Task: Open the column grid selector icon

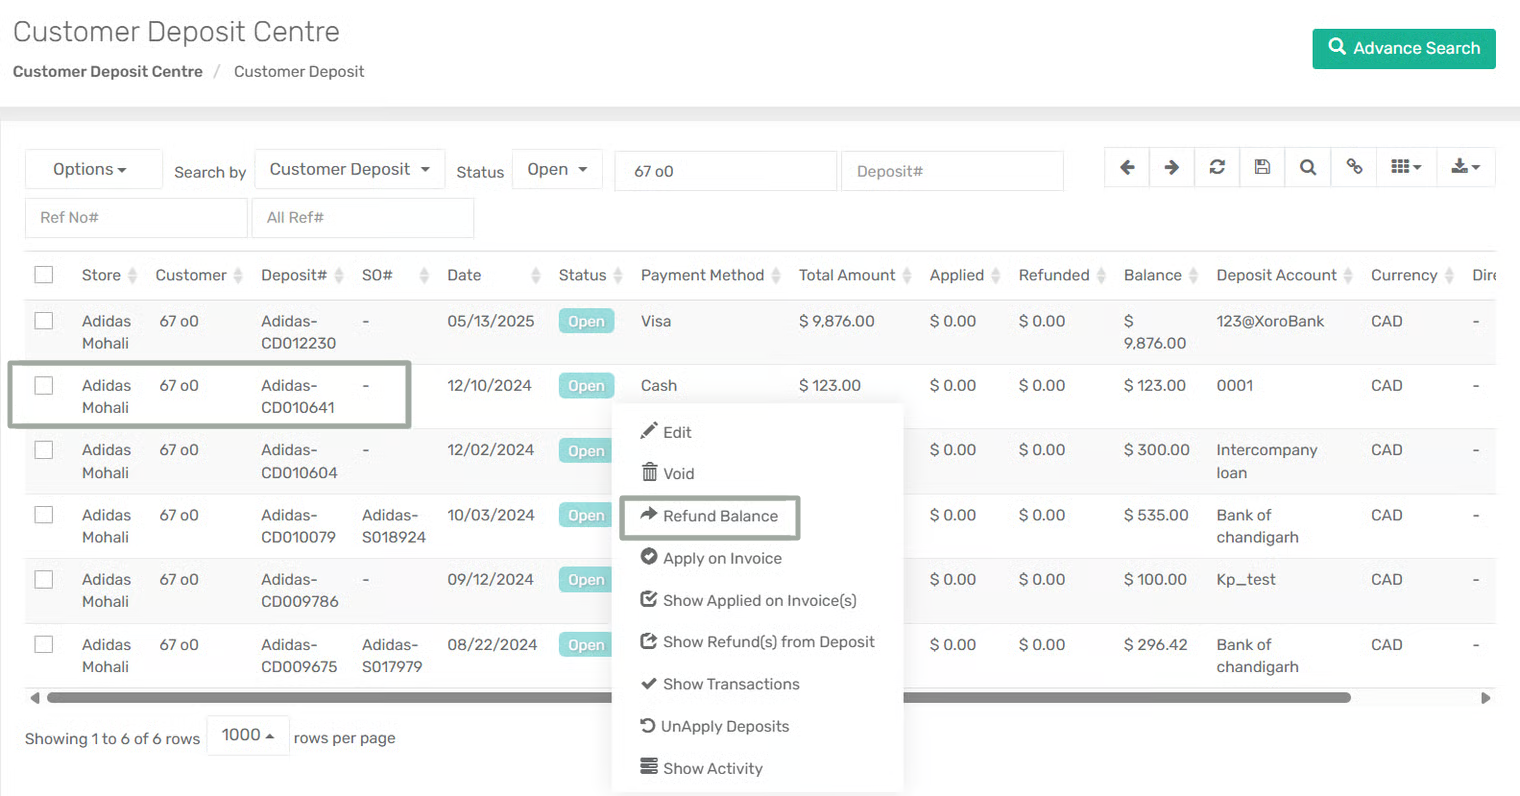Action: coord(1405,168)
